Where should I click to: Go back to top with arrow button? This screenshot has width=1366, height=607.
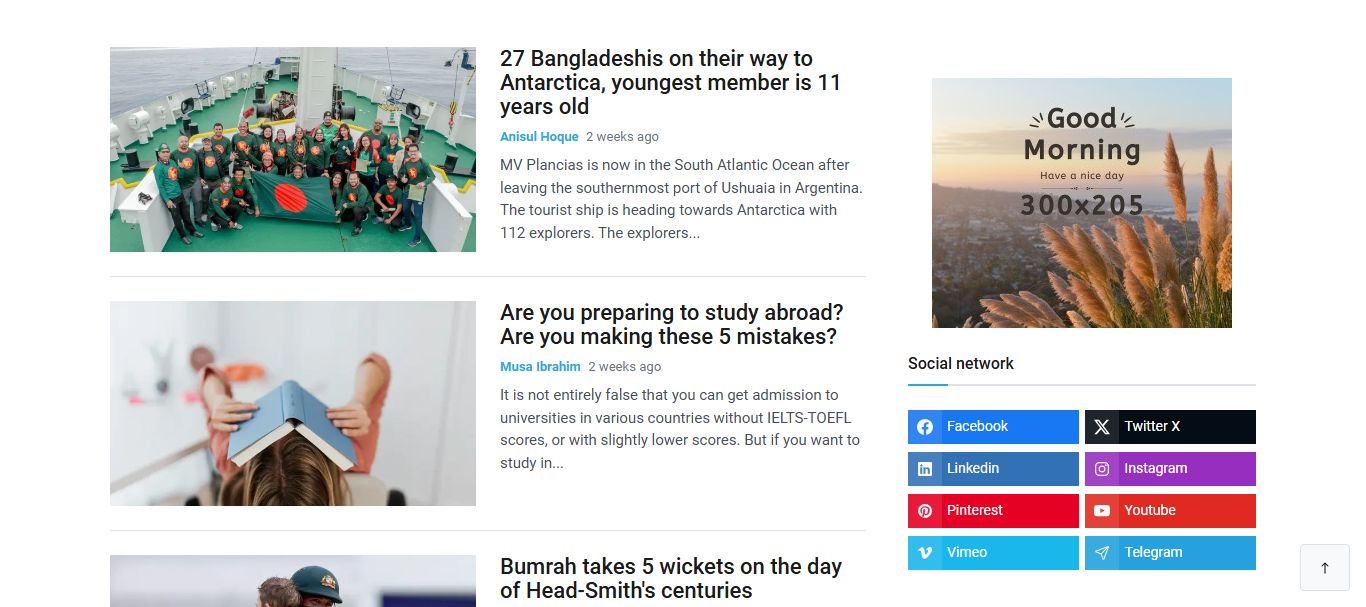[1325, 568]
